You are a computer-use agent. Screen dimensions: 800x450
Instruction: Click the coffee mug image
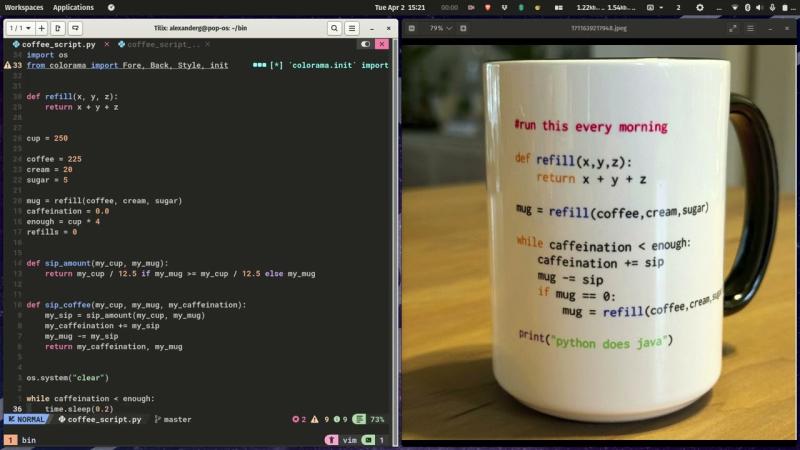point(599,242)
